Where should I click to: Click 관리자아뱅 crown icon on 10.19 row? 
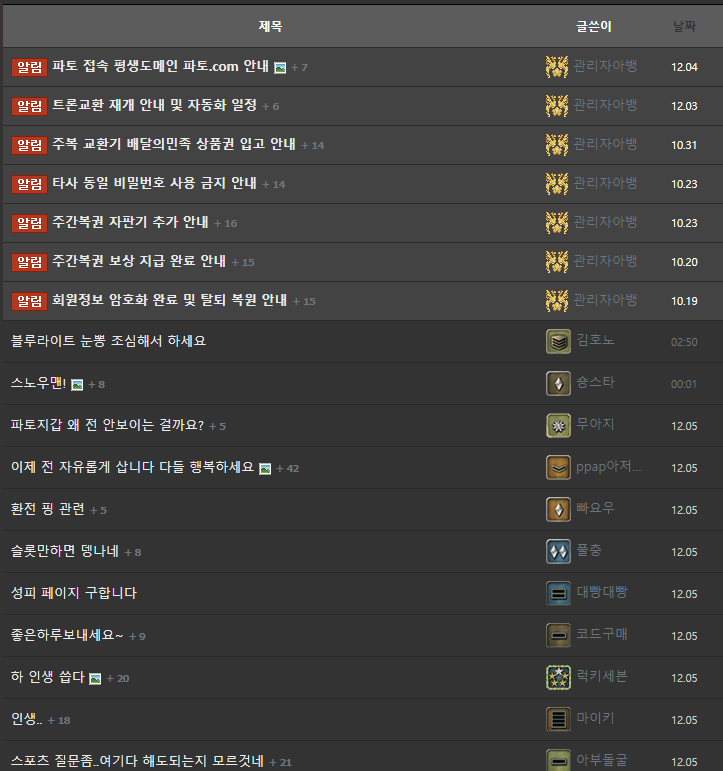coord(557,300)
